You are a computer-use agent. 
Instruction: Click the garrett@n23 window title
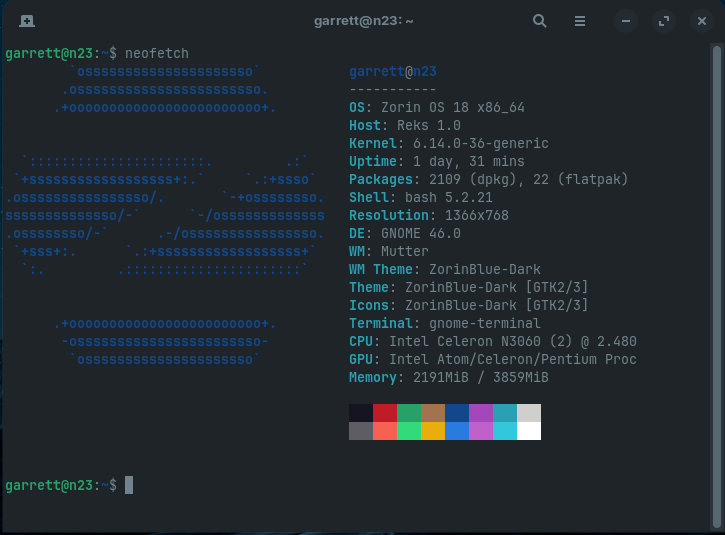click(x=363, y=20)
